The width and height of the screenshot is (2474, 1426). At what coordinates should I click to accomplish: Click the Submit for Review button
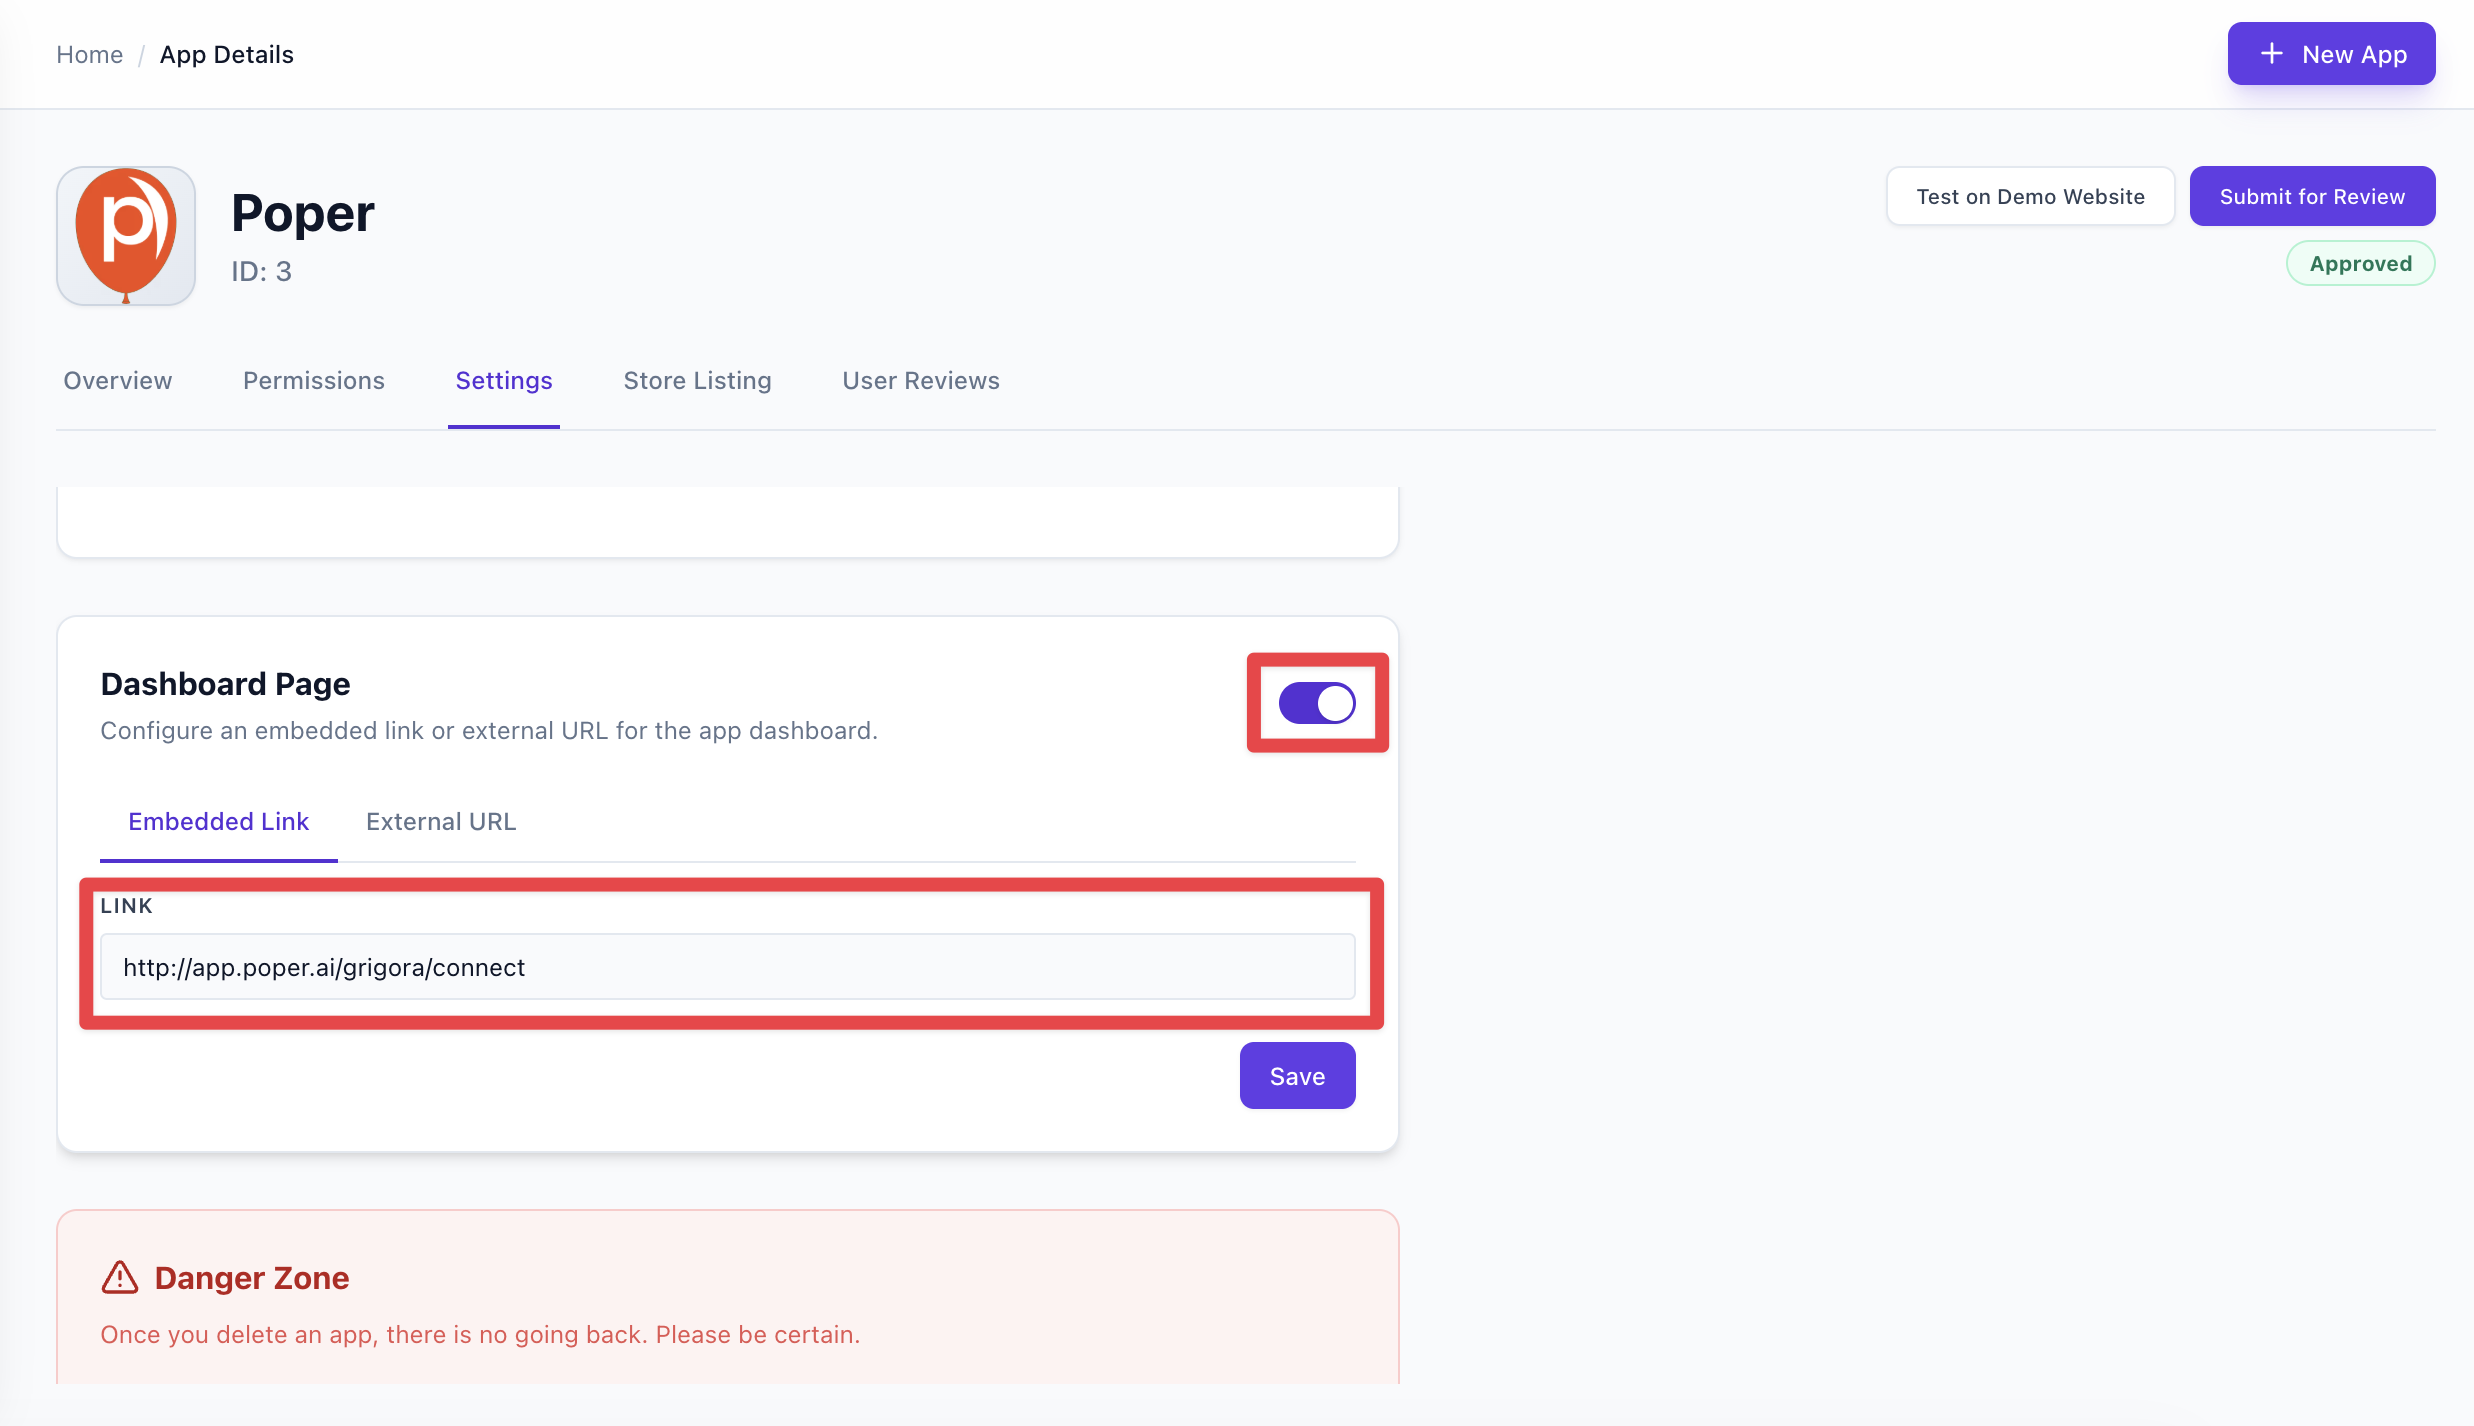[2312, 196]
